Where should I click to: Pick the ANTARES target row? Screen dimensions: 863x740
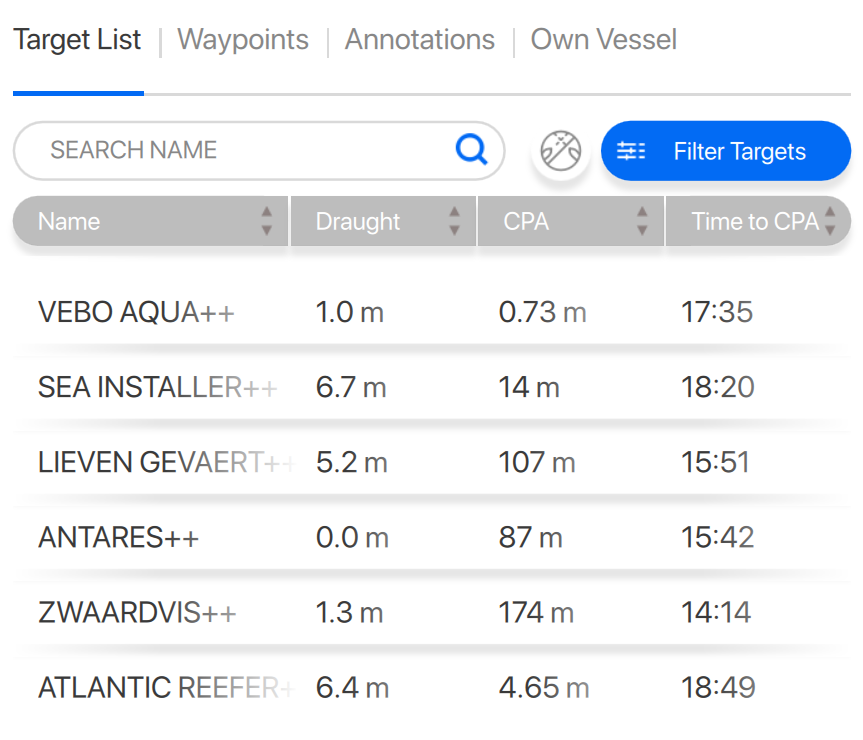[x=431, y=537]
